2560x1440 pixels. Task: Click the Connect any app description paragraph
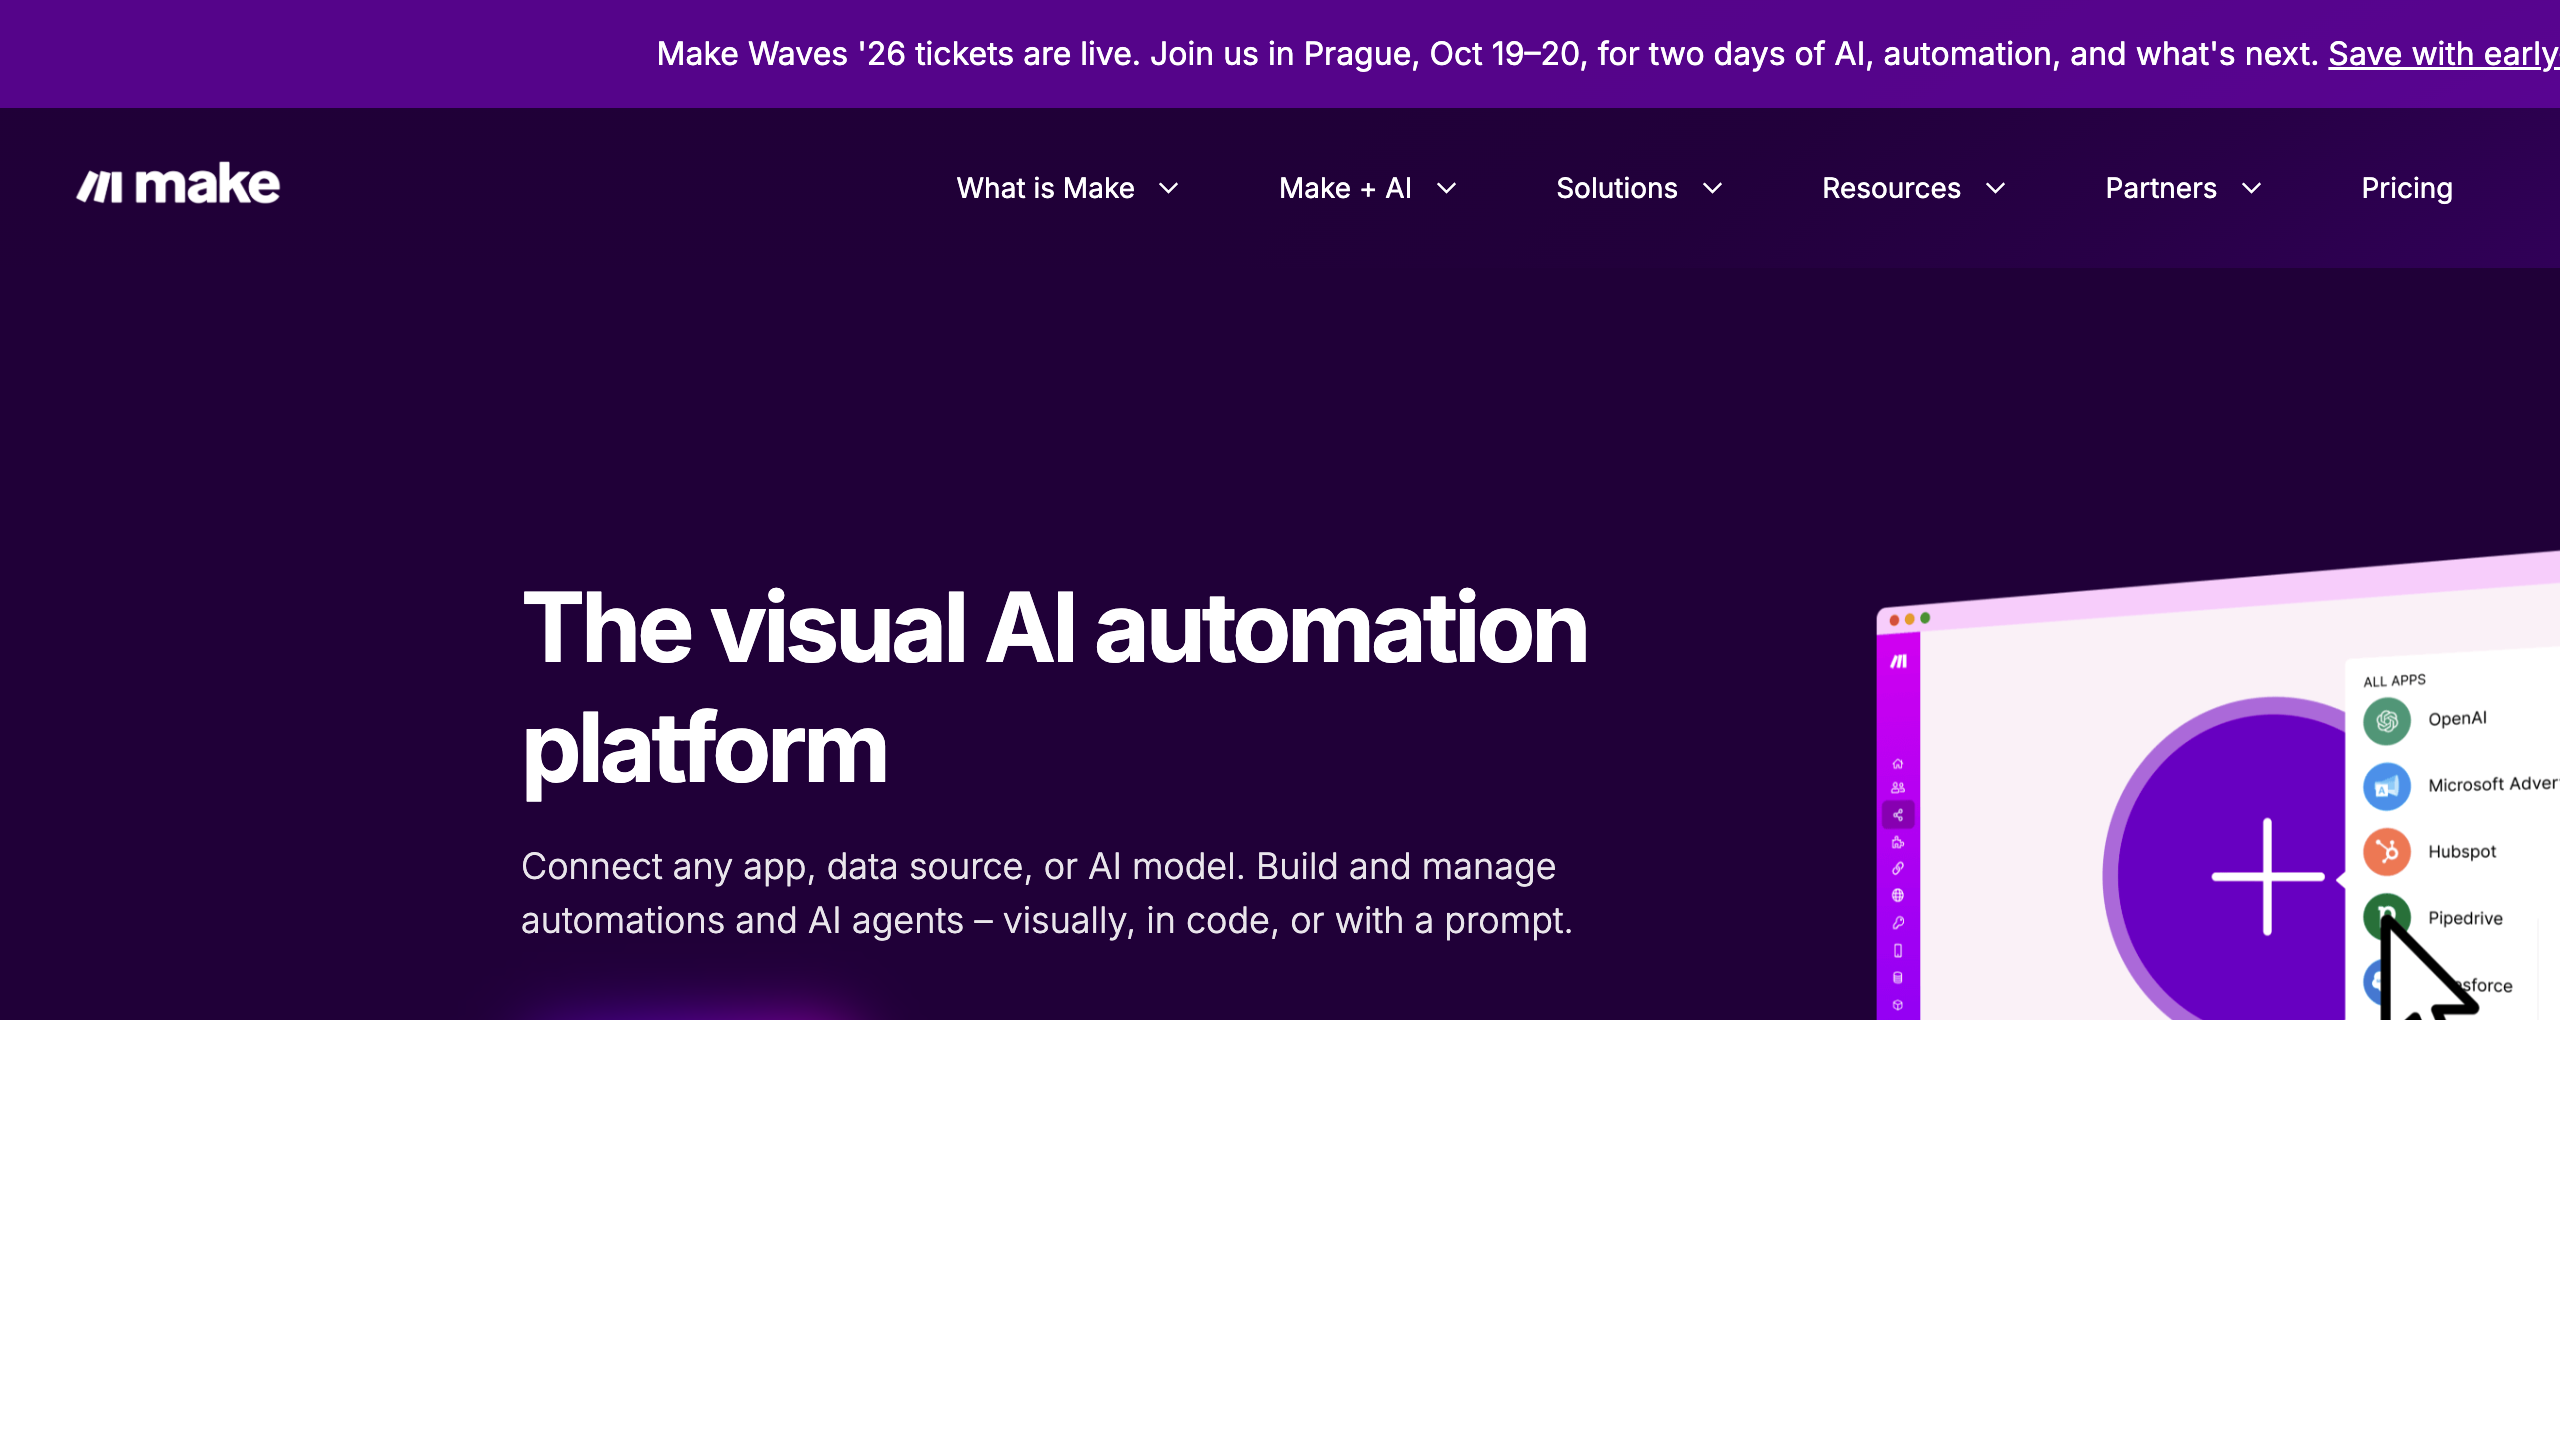[x=1047, y=893]
